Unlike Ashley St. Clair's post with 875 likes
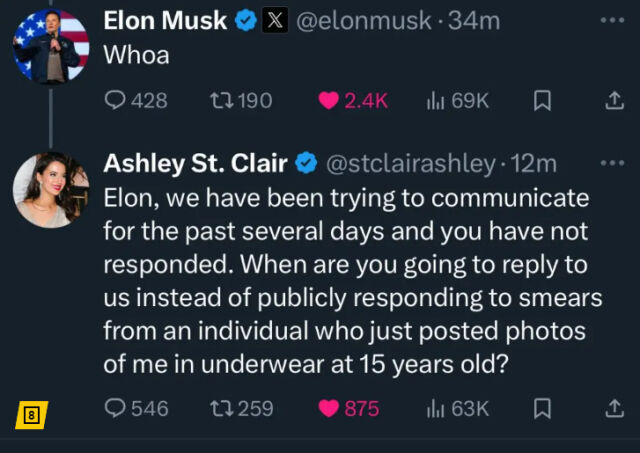Screen dimensions: 640x453 pyautogui.click(x=328, y=408)
